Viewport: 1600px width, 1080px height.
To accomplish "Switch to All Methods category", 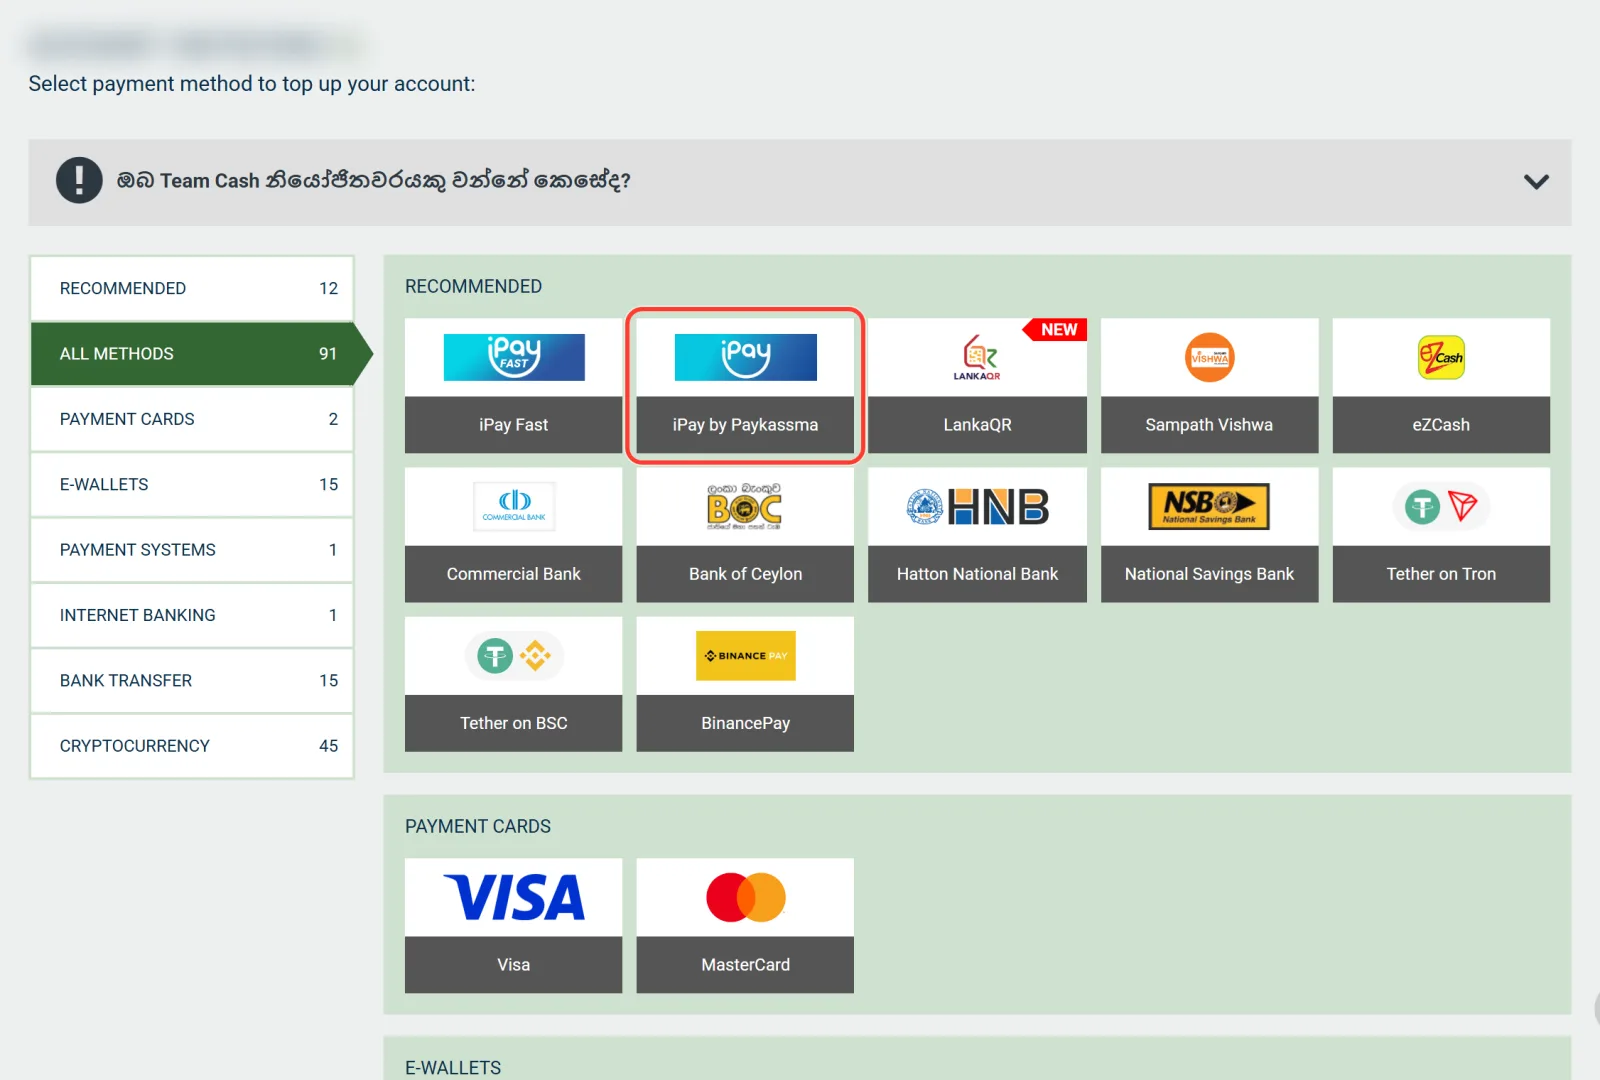I will coord(192,353).
